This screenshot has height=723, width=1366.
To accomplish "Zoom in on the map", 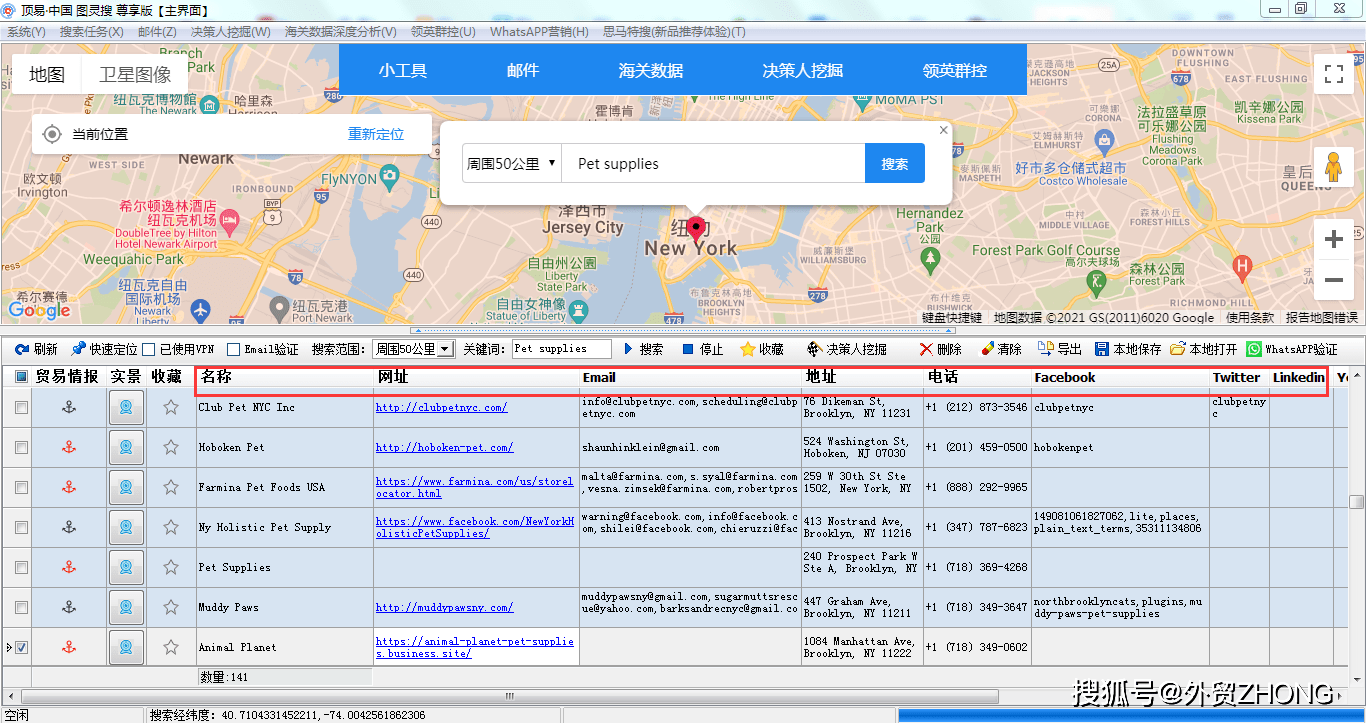I will coord(1333,240).
